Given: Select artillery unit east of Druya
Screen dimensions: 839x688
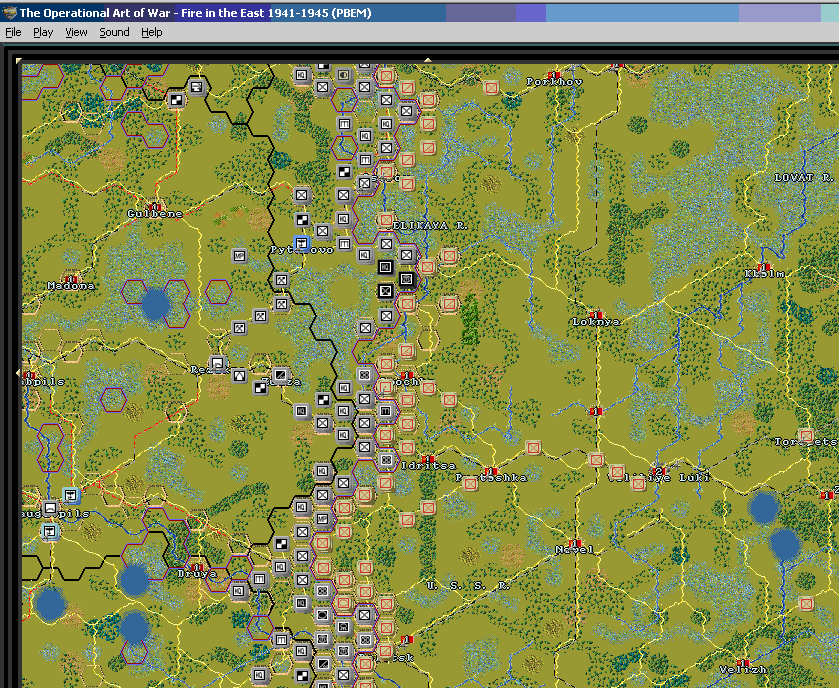Looking at the screenshot, I should pos(260,579).
